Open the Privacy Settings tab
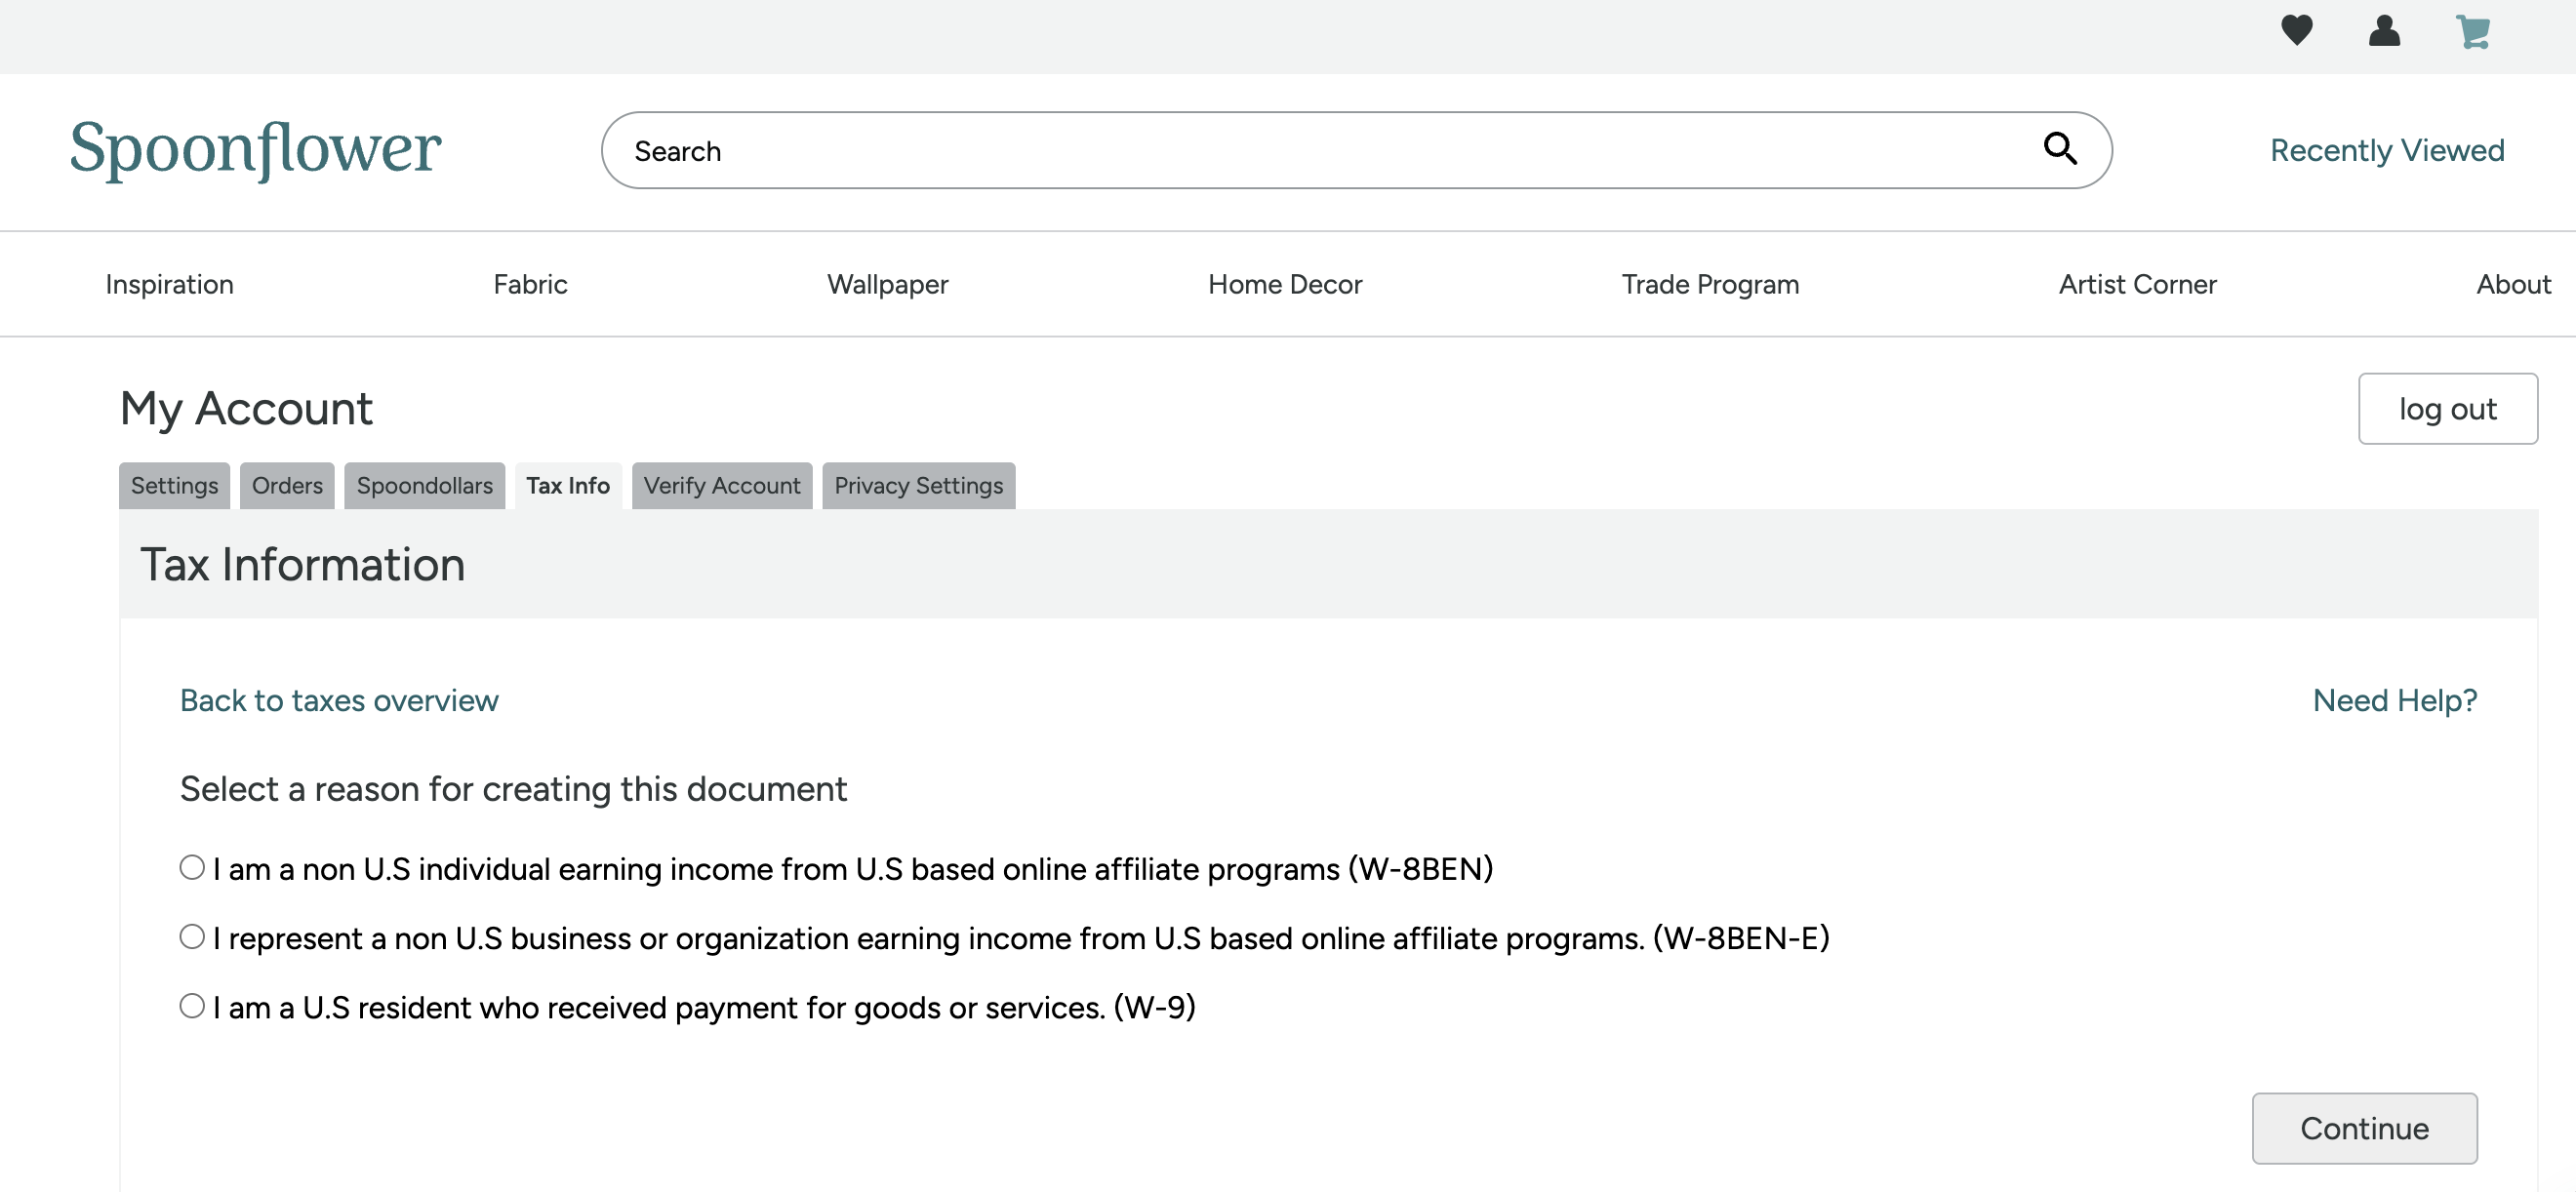 918,485
